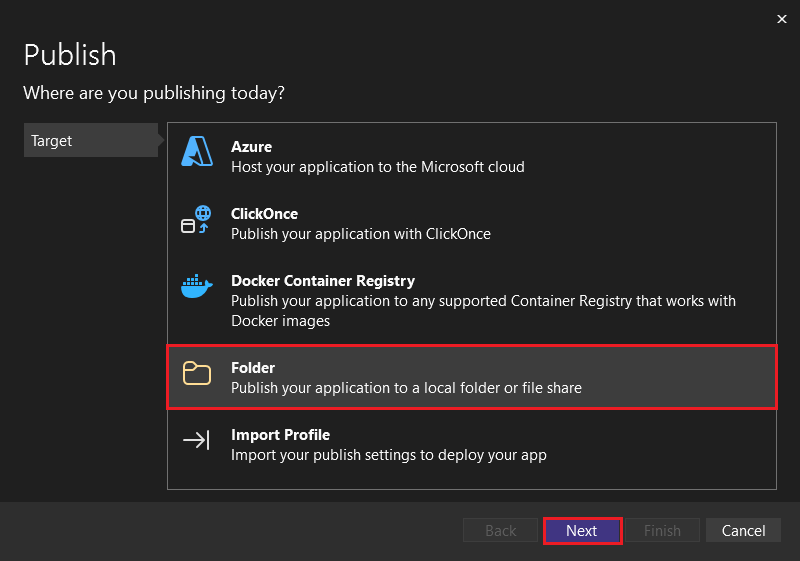The width and height of the screenshot is (800, 561).
Task: Close the Publish dialog with X
Action: (782, 19)
